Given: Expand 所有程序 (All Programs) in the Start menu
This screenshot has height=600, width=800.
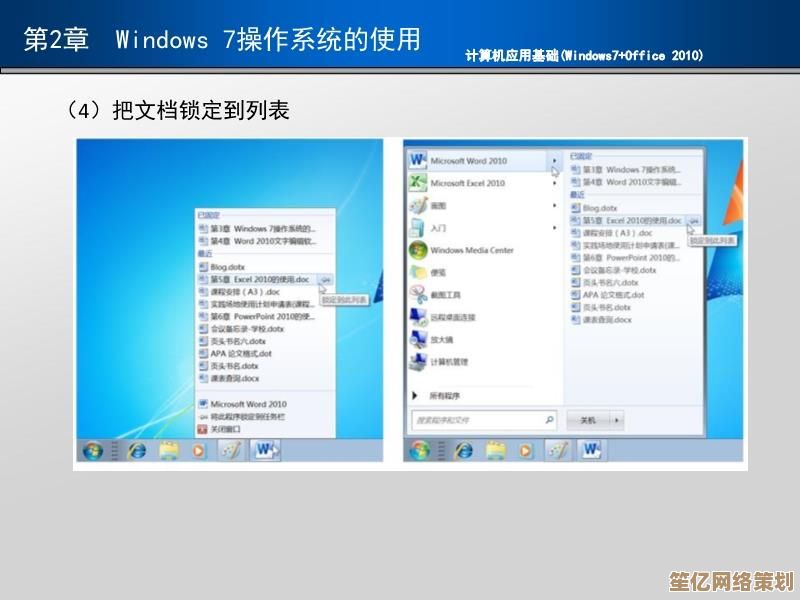Looking at the screenshot, I should point(436,395).
